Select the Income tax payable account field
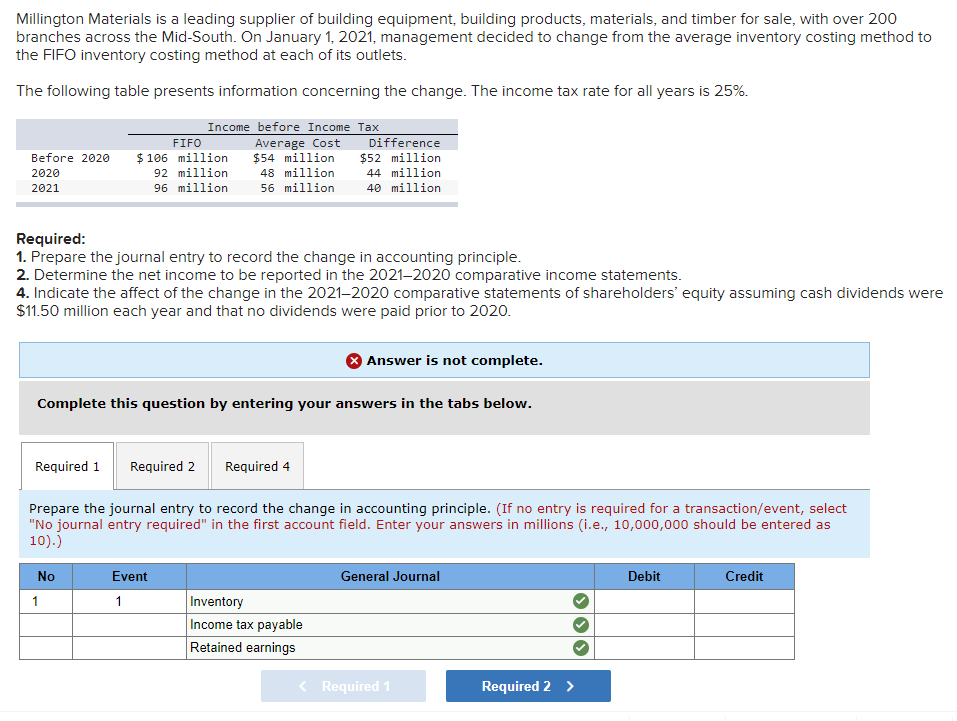 [x=390, y=625]
